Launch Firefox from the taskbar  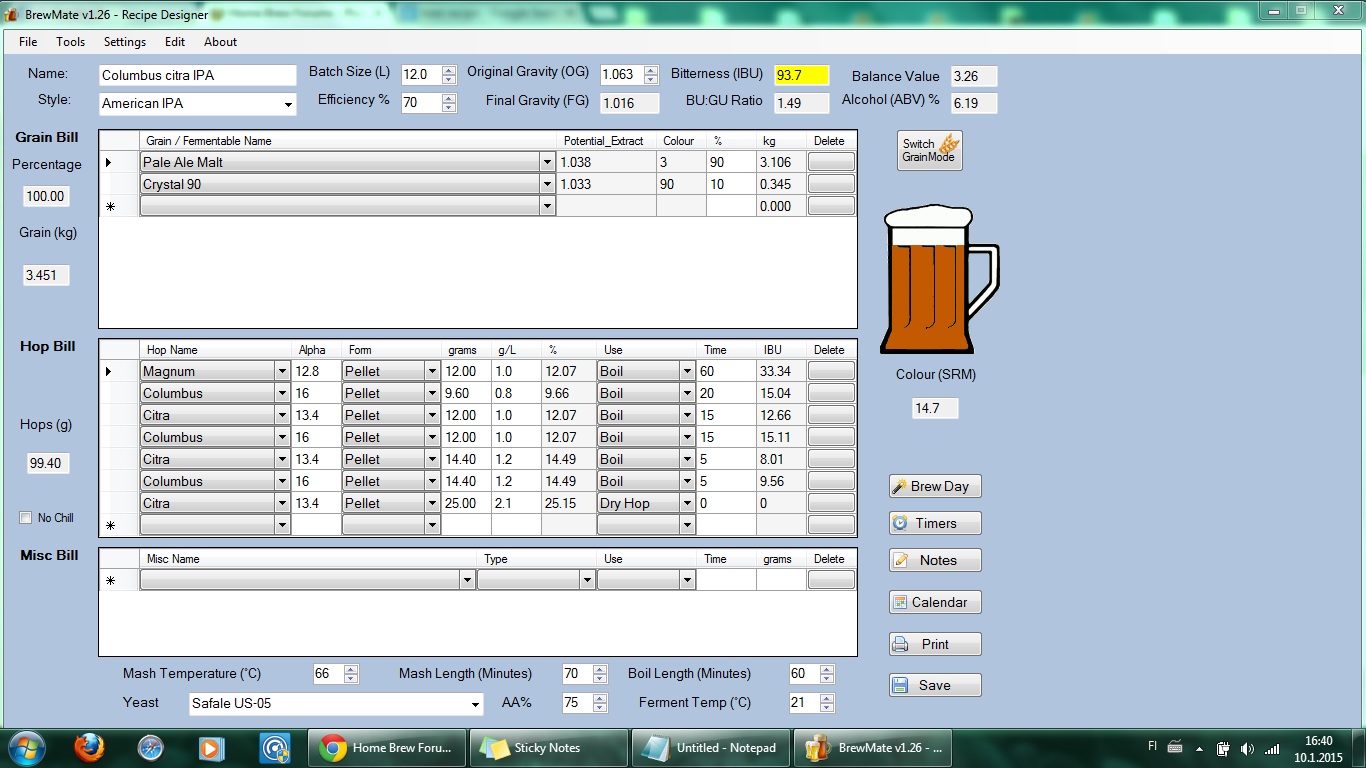89,747
